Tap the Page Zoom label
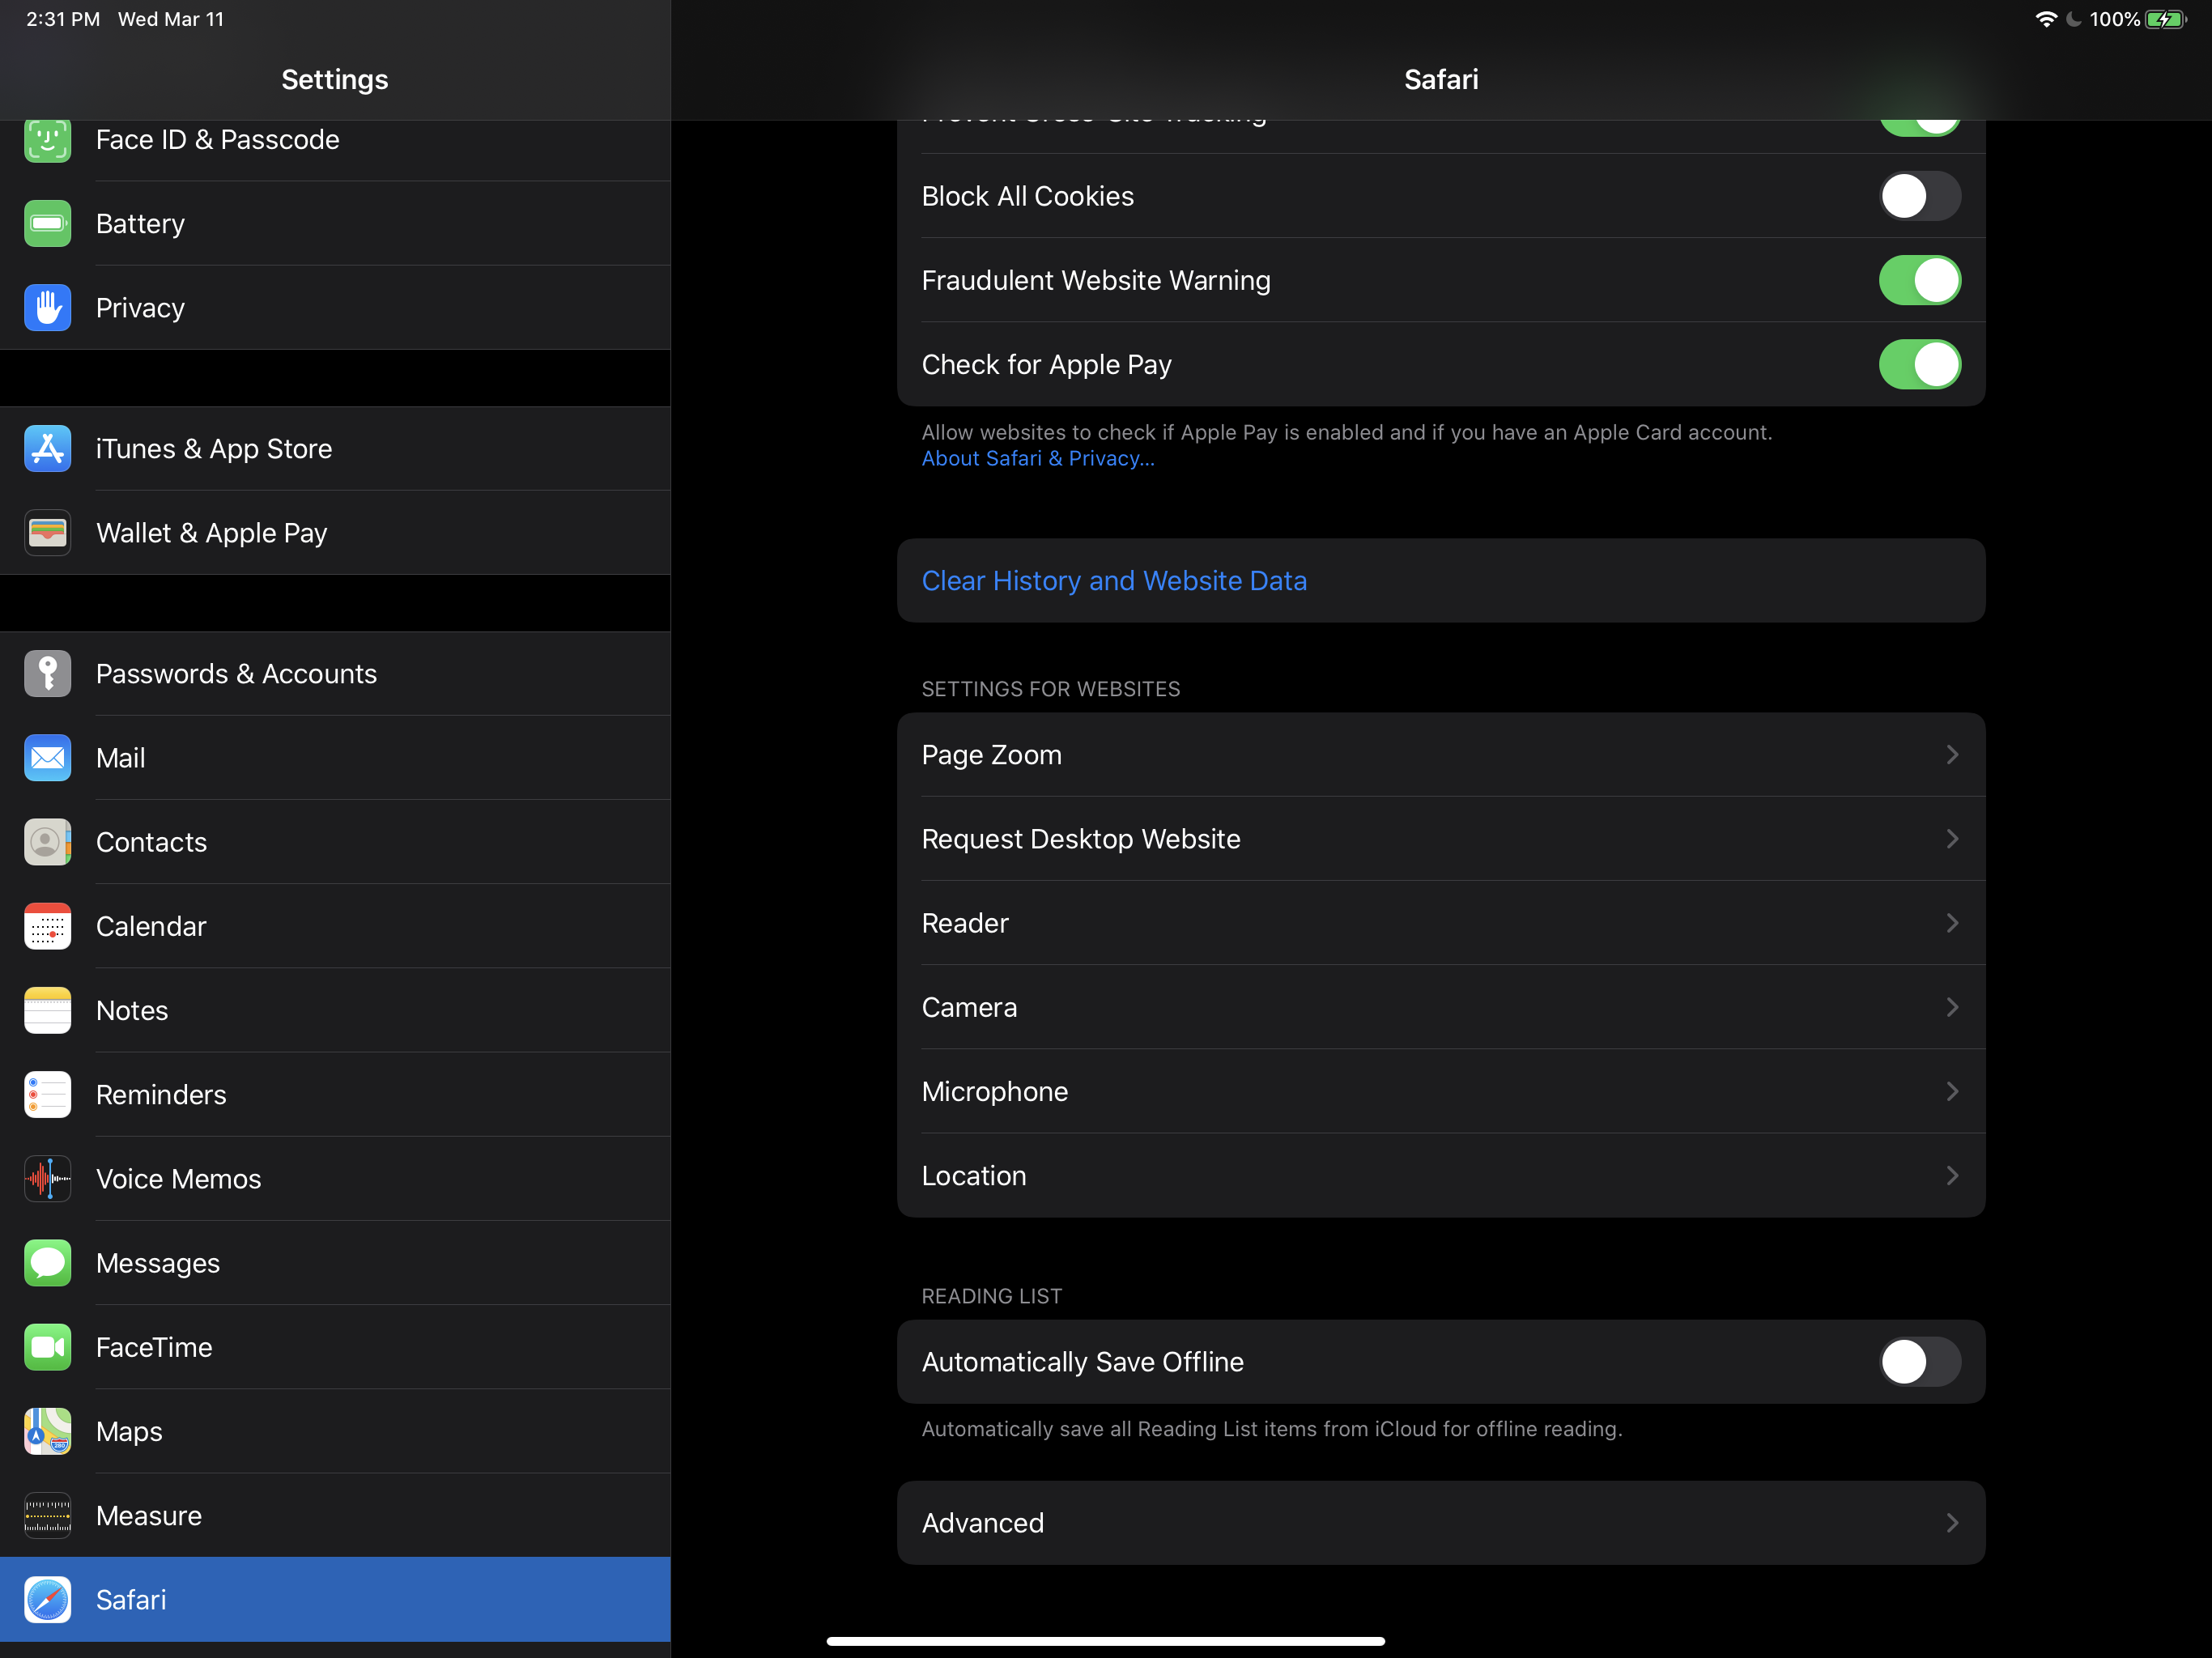The width and height of the screenshot is (2212, 1658). (x=991, y=755)
